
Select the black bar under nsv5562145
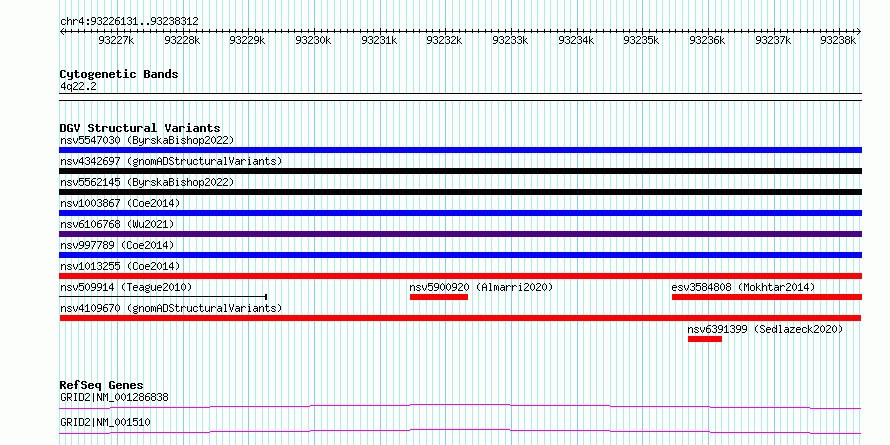[x=460, y=192]
